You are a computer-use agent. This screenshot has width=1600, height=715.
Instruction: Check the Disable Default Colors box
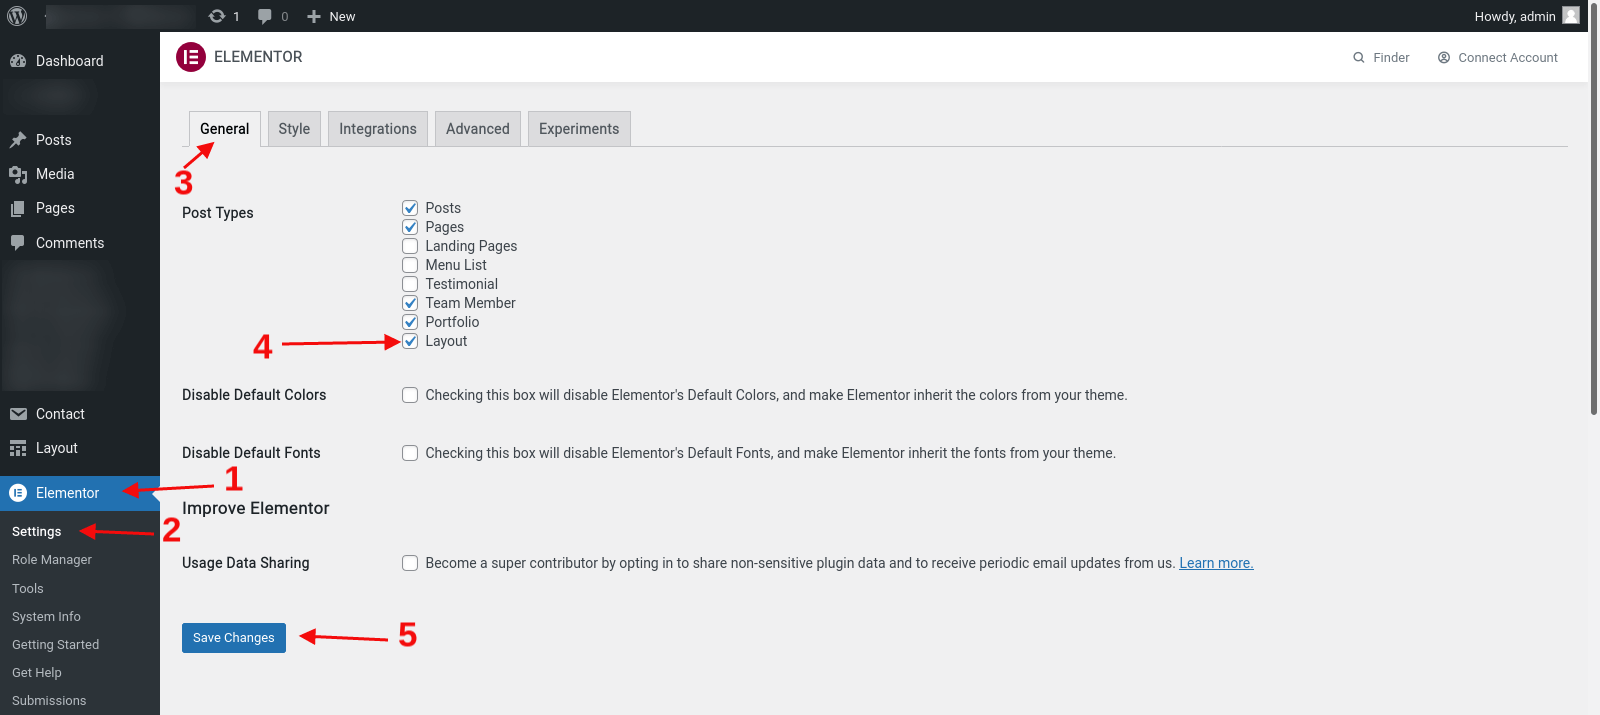(x=410, y=395)
